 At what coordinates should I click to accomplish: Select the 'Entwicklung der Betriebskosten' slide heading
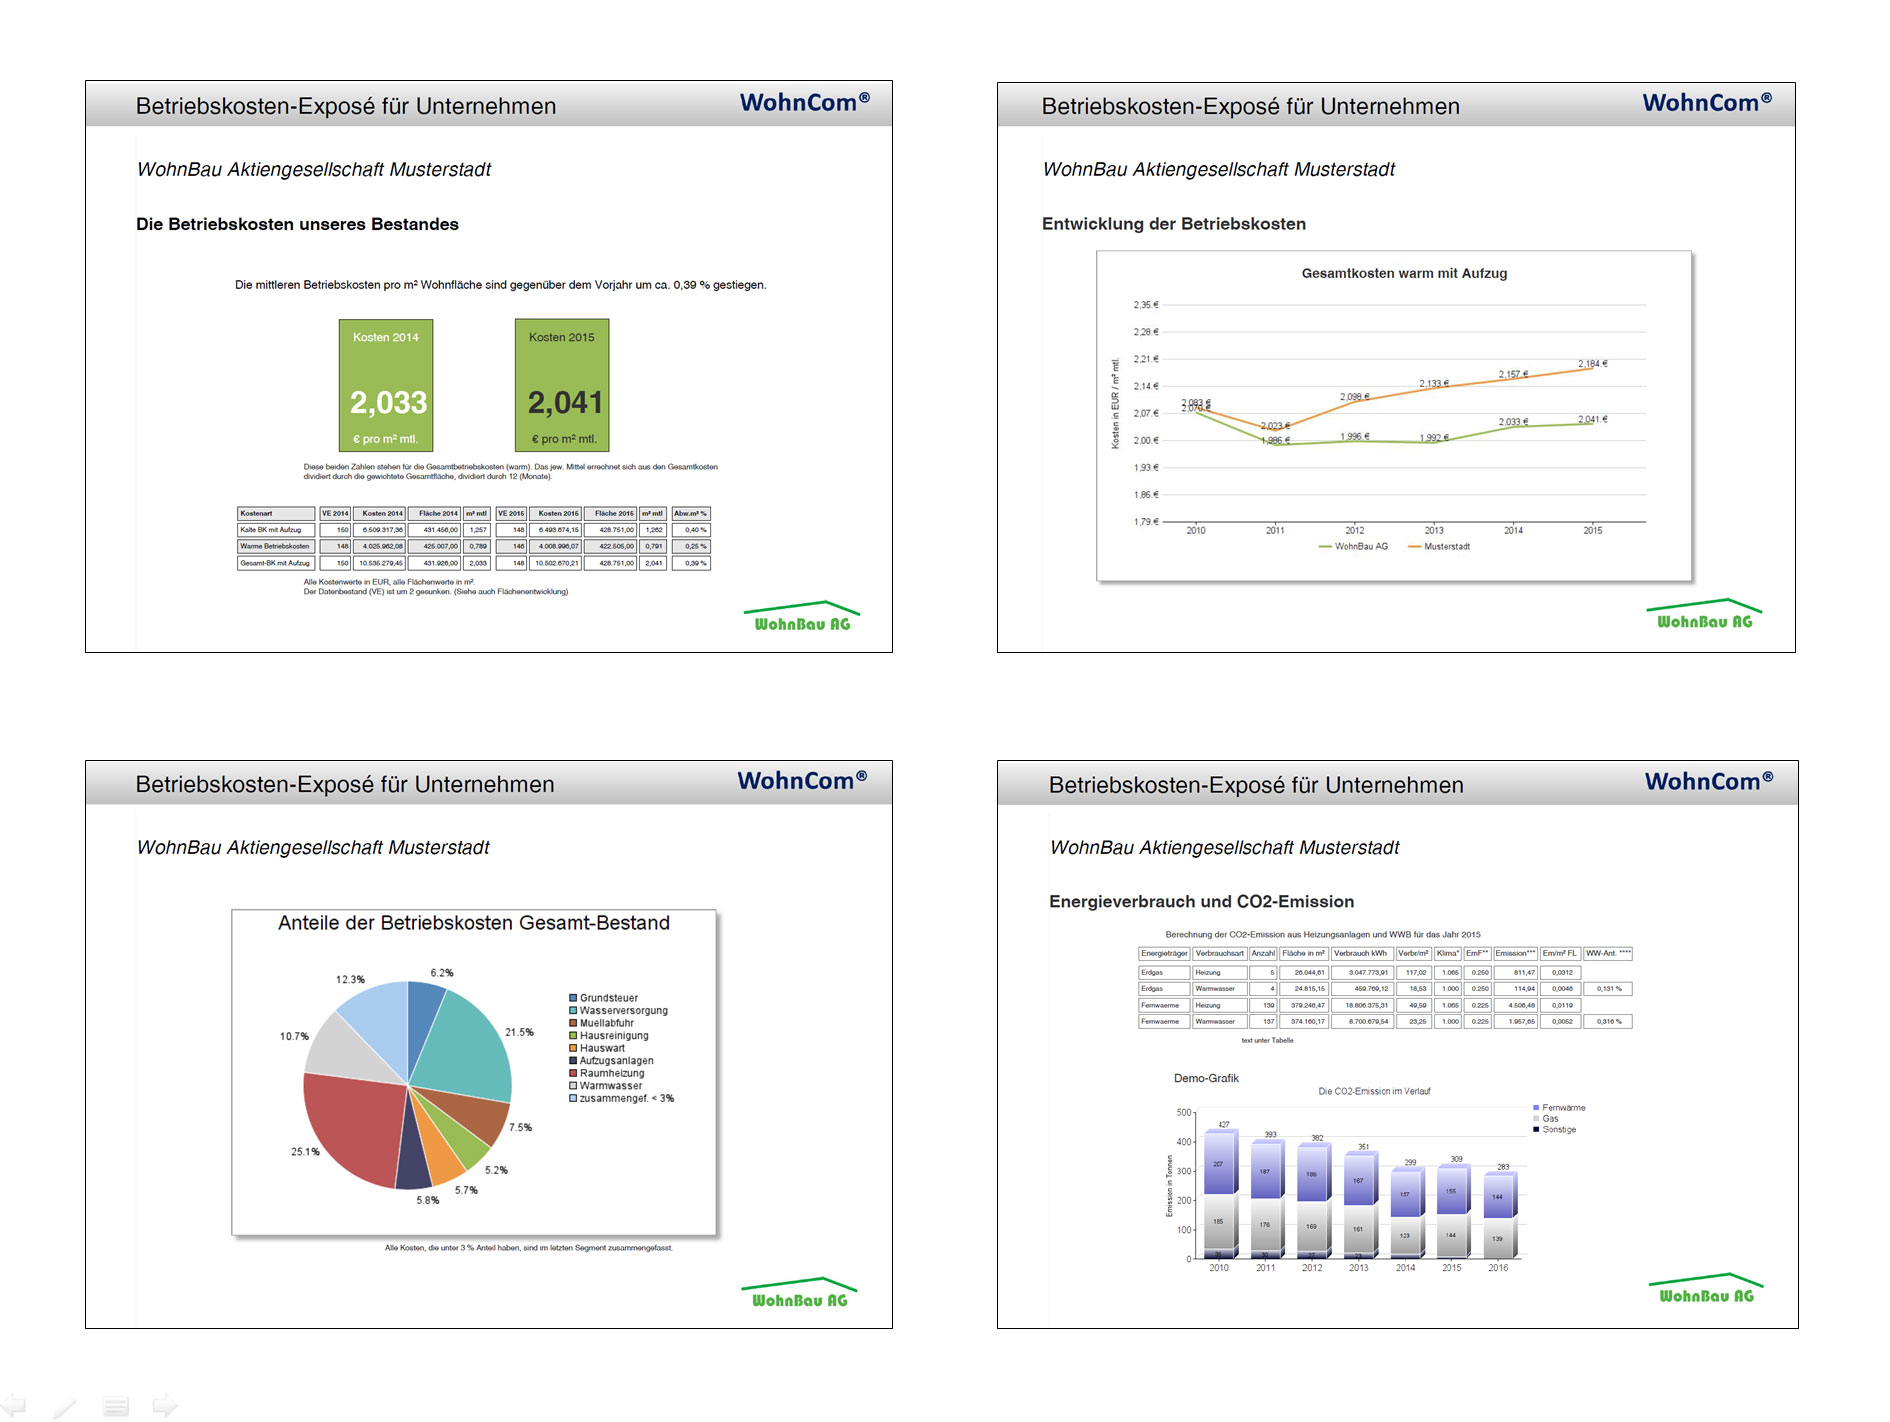(1173, 224)
